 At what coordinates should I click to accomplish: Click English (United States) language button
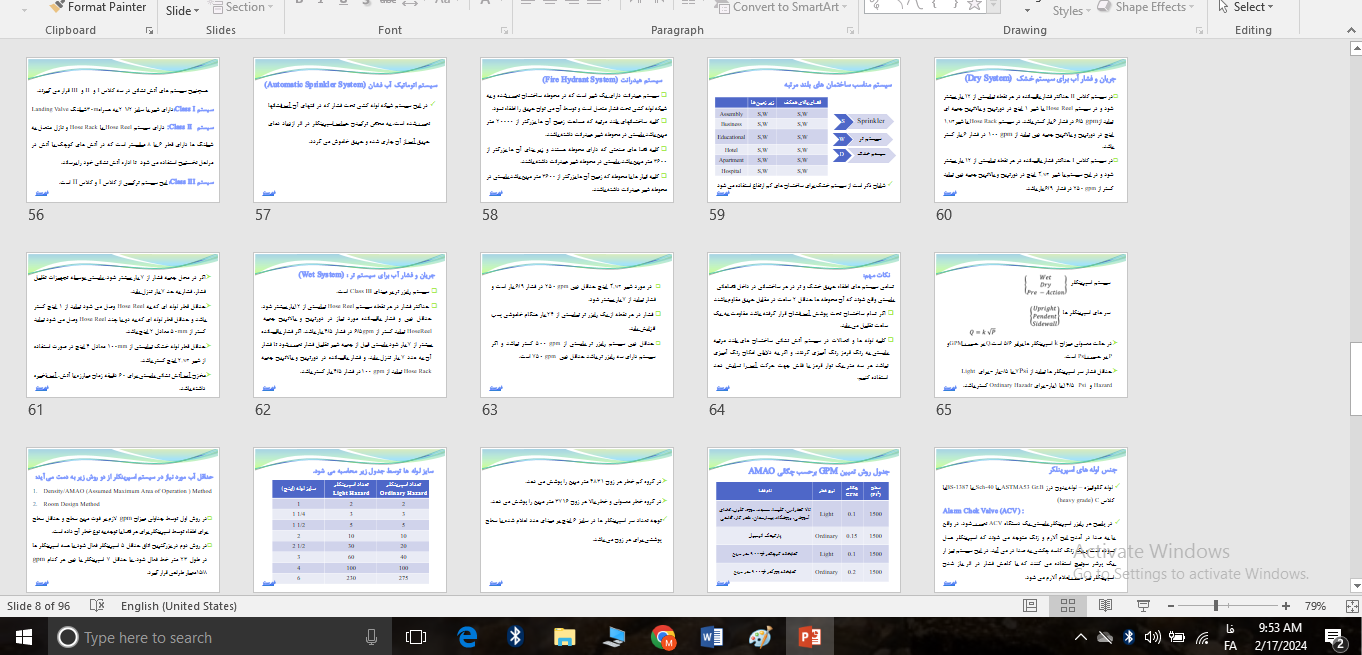pyautogui.click(x=179, y=606)
